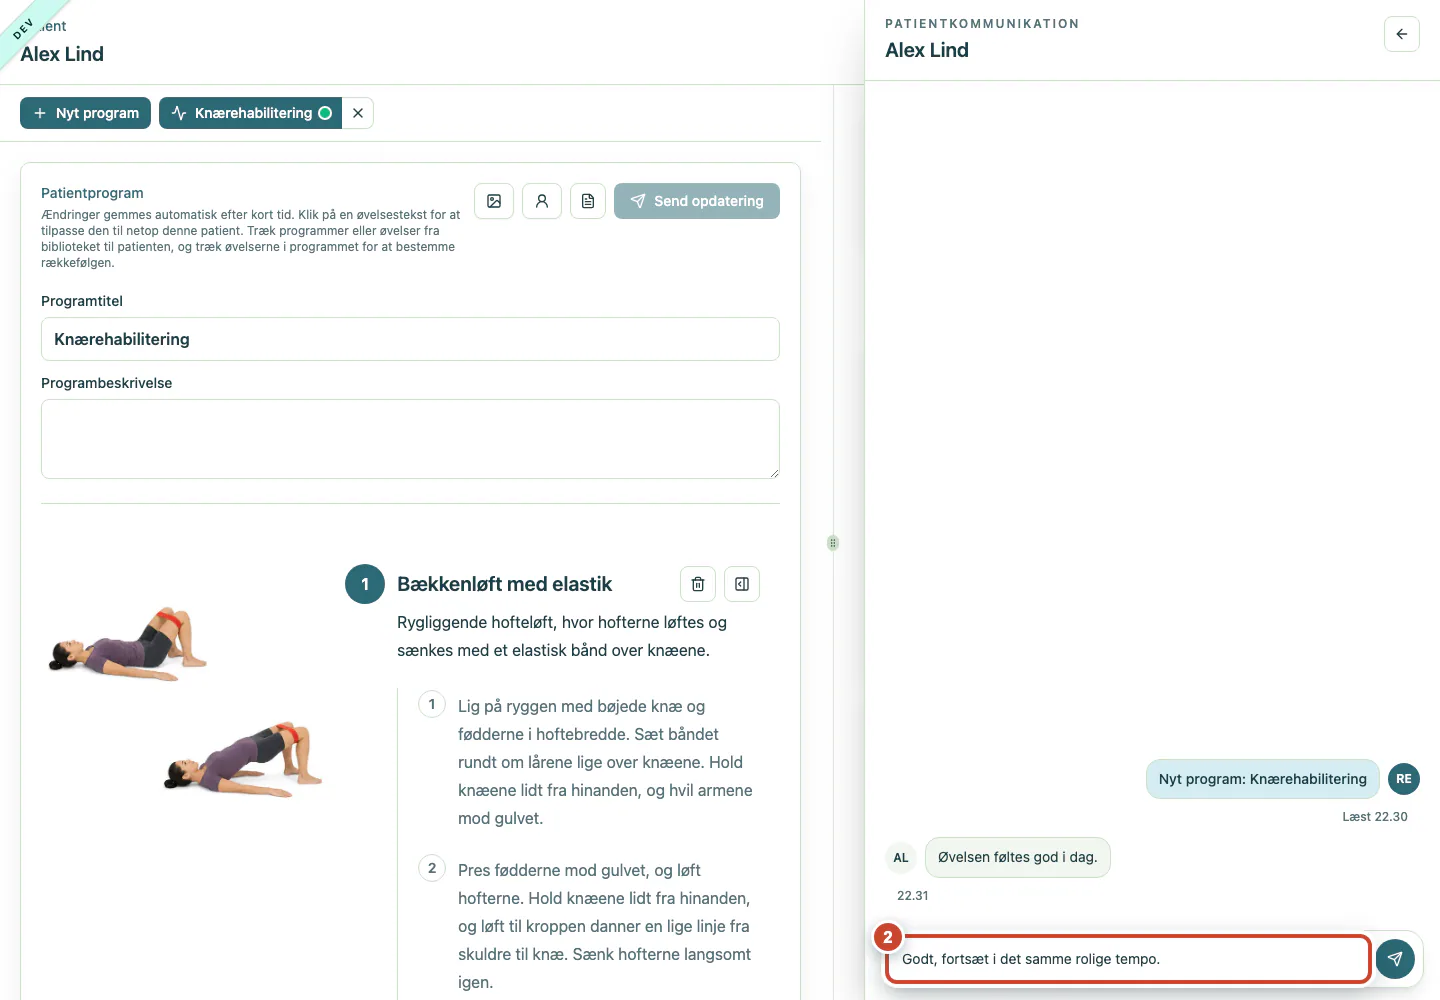Open the document icon button

[588, 201]
